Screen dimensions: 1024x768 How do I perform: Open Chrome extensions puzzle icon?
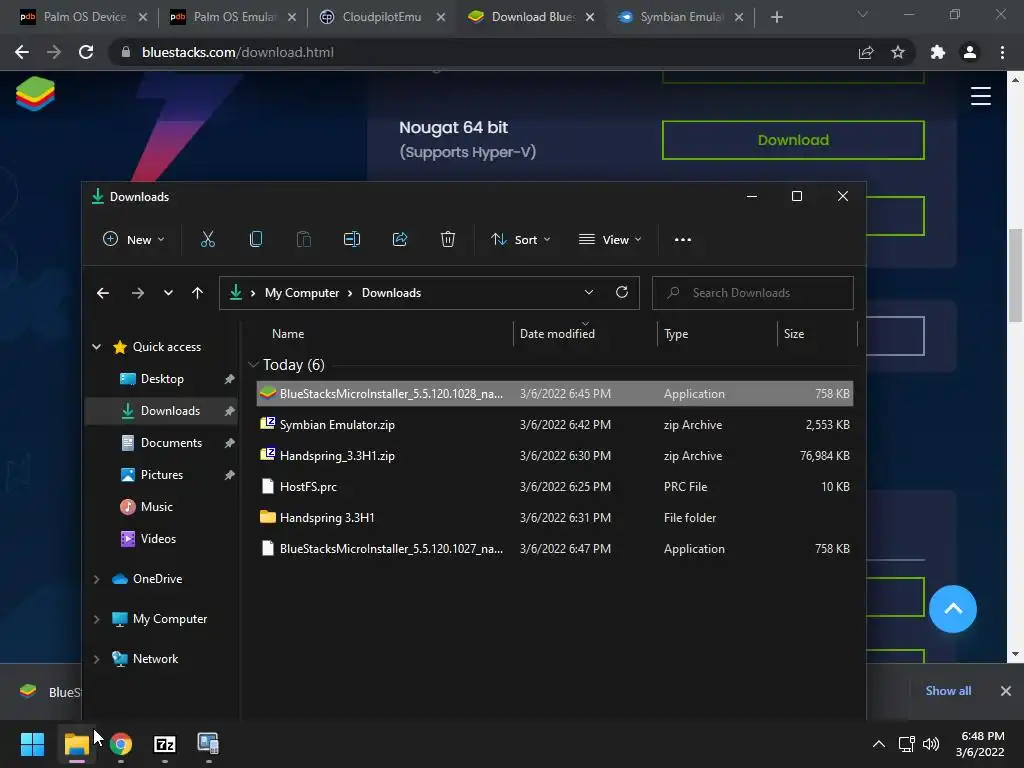(x=938, y=52)
